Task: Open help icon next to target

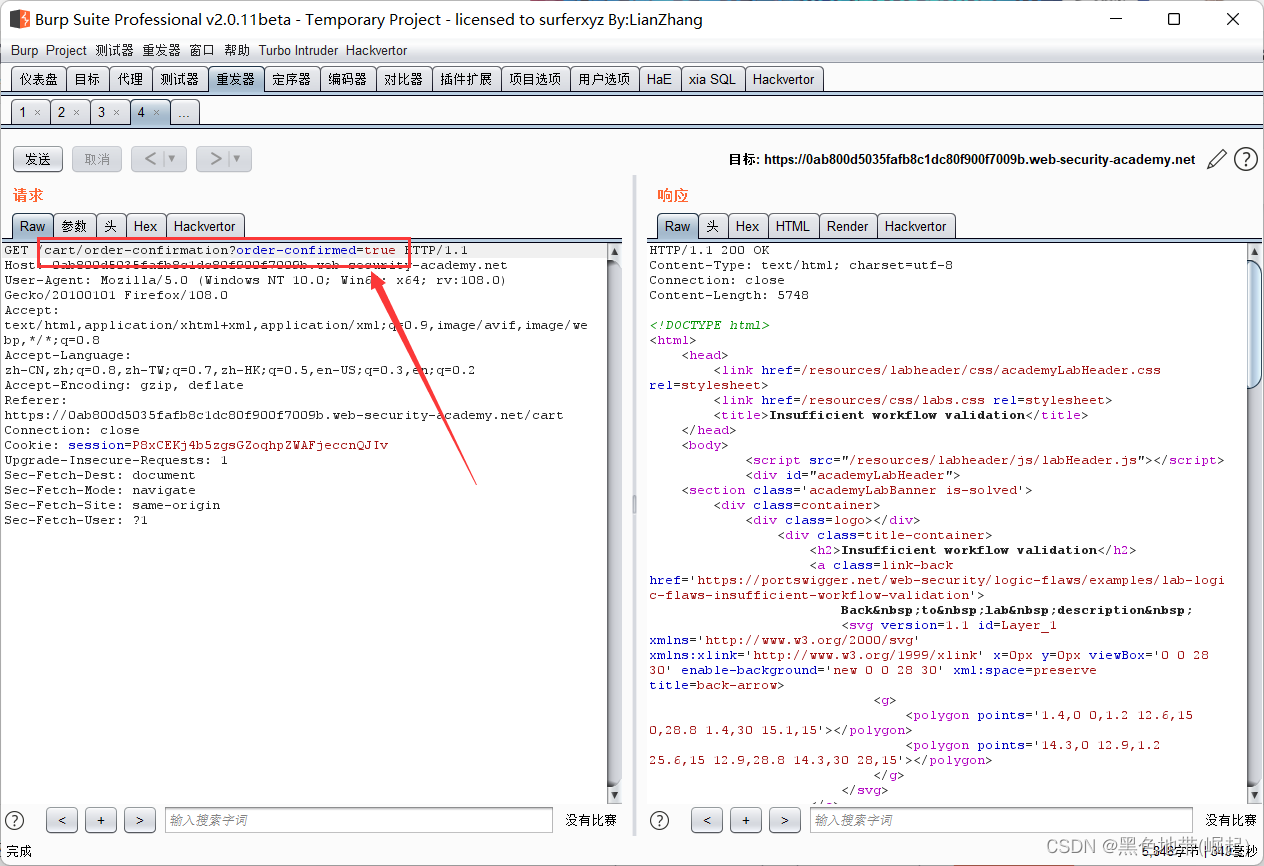Action: tap(1245, 159)
